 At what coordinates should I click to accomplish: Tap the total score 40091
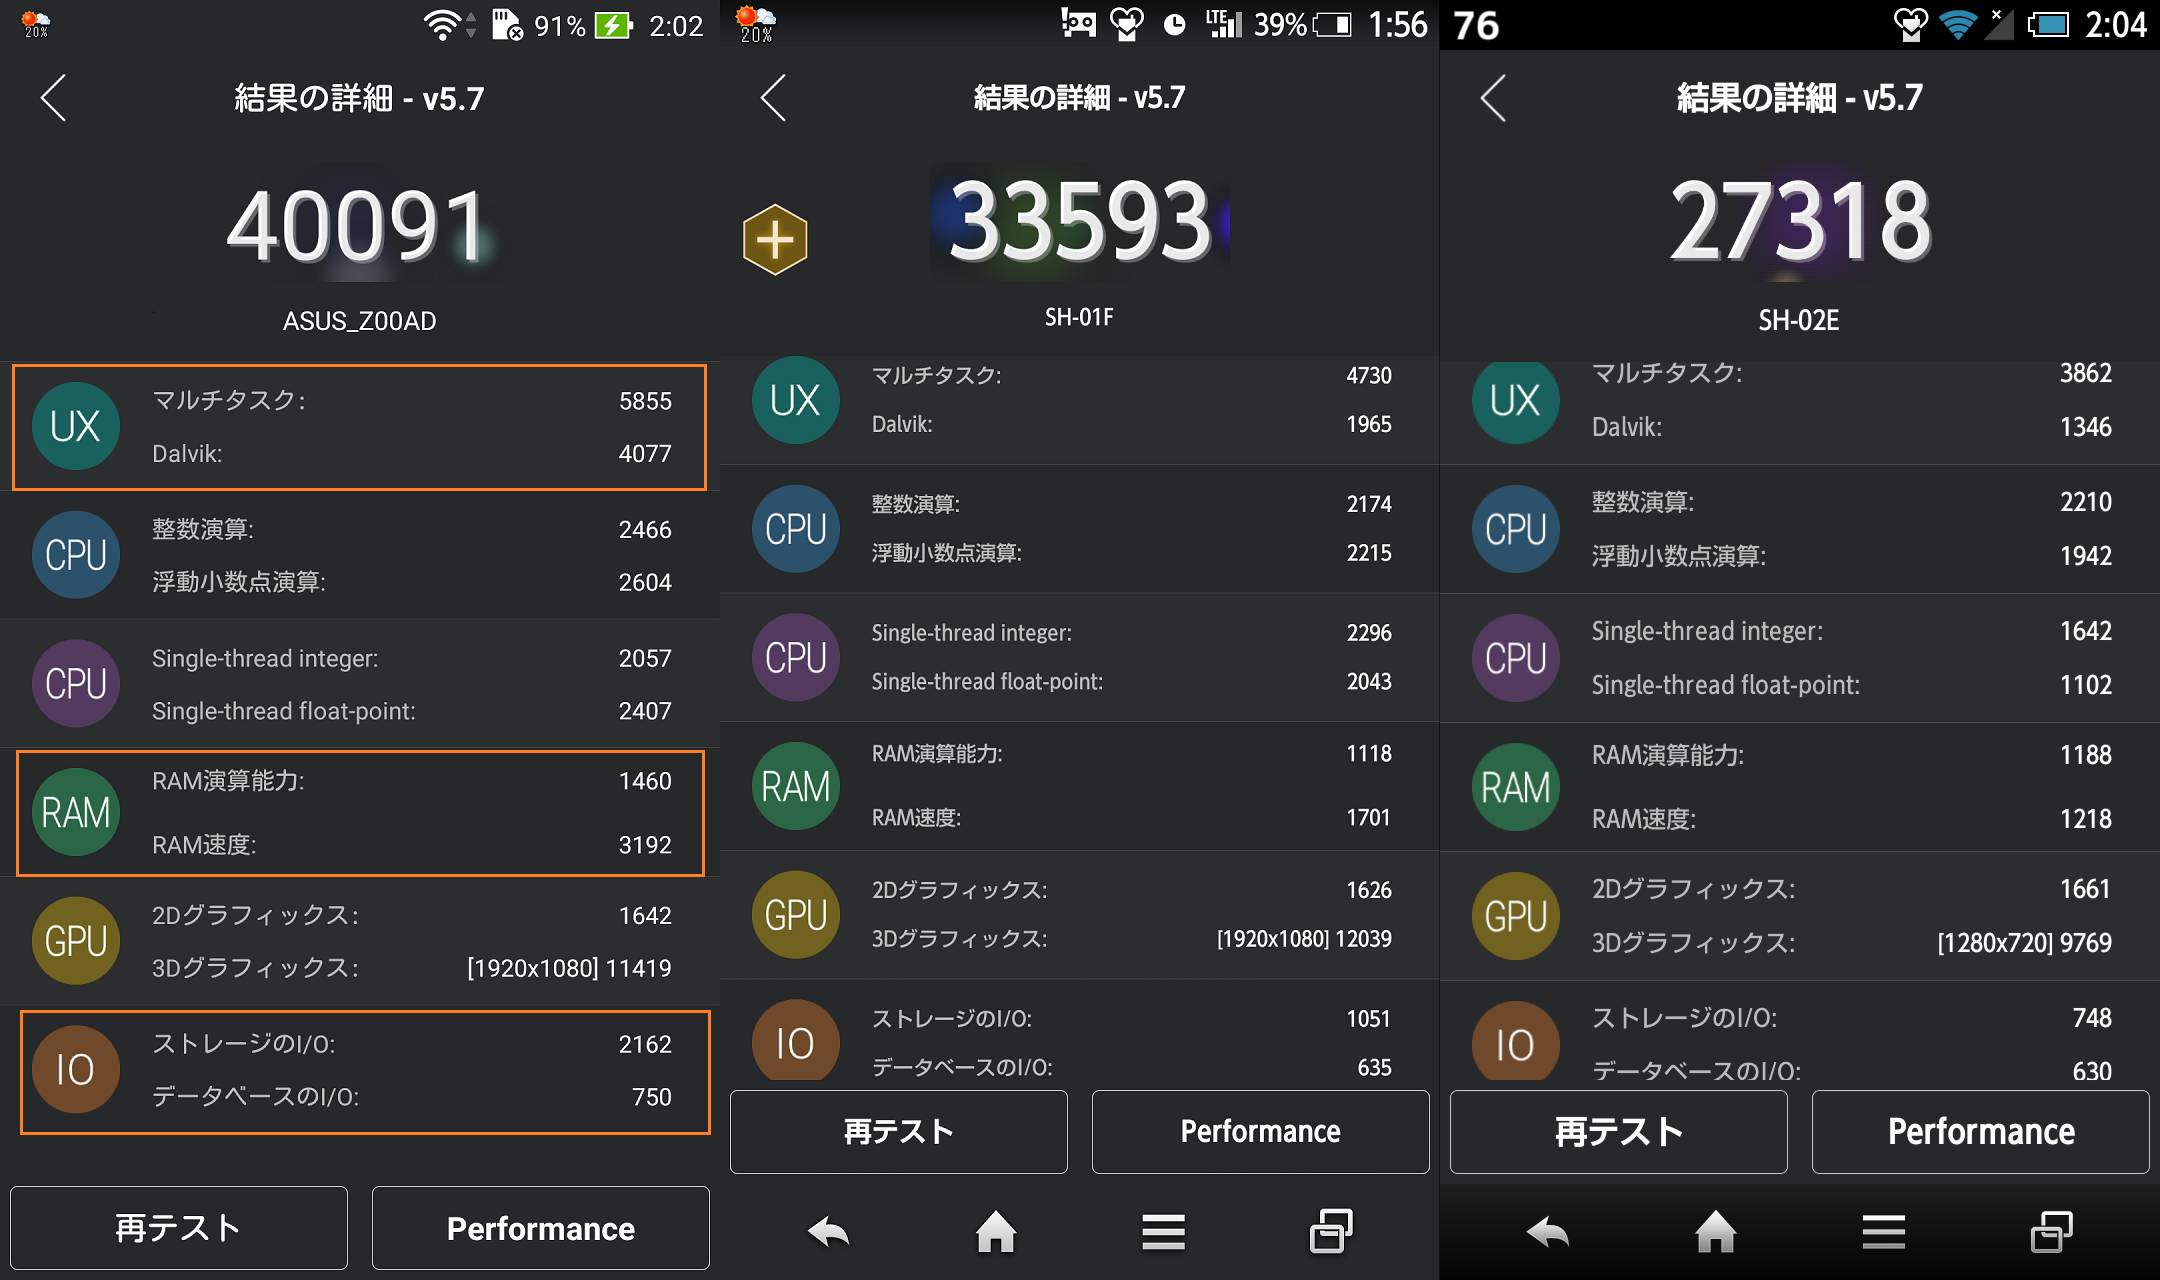point(358,228)
